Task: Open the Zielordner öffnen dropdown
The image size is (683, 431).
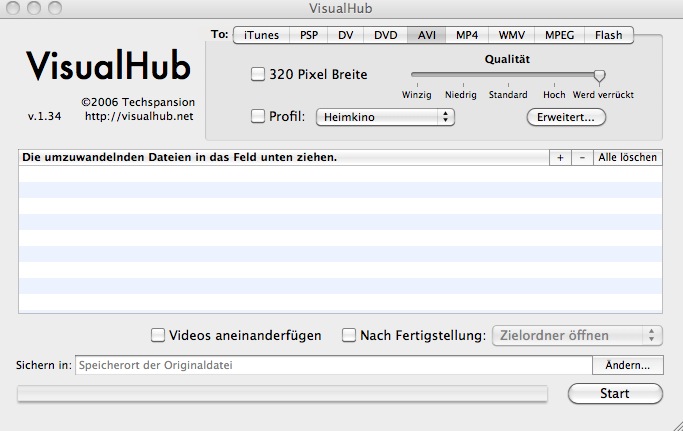Action: (577, 336)
